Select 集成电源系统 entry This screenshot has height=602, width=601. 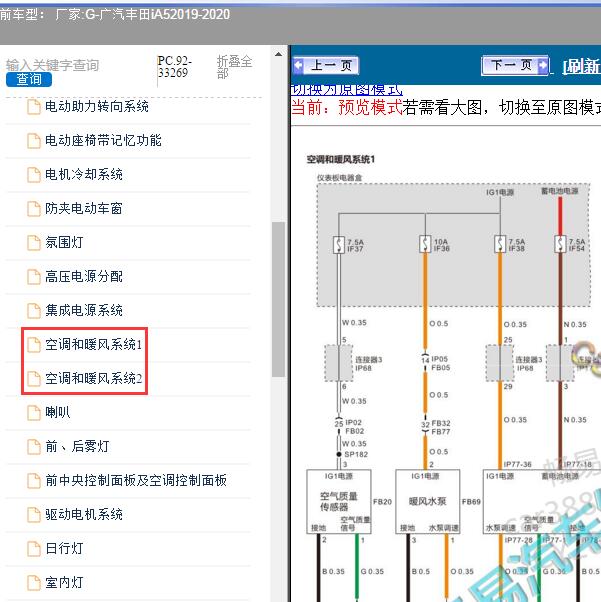pyautogui.click(x=84, y=310)
